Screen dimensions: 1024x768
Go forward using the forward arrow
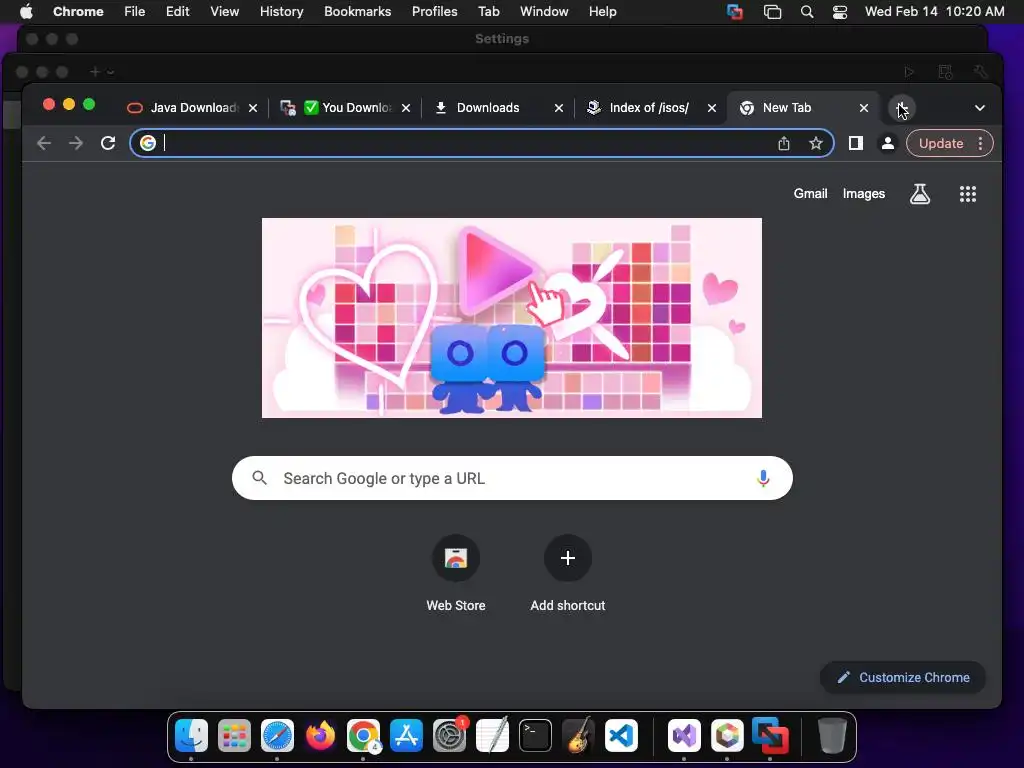tap(76, 143)
